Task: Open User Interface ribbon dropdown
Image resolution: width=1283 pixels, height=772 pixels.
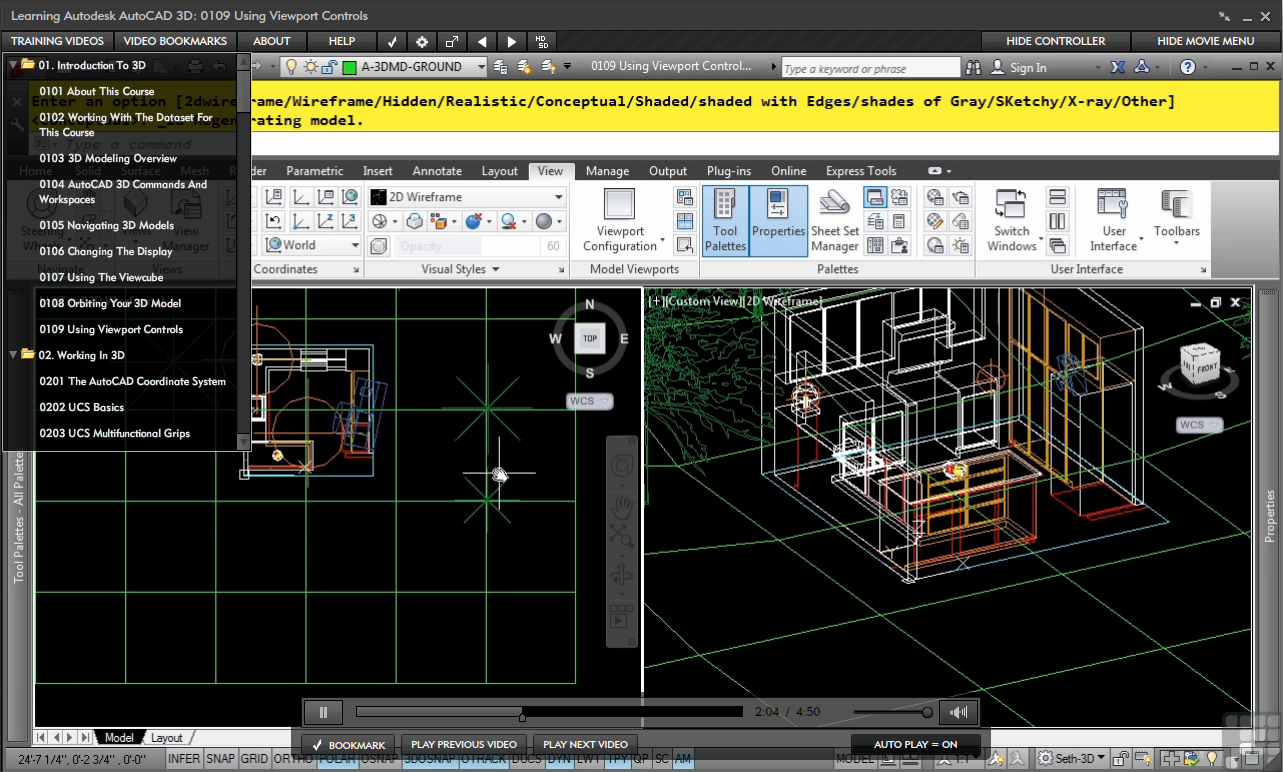Action: (1113, 221)
